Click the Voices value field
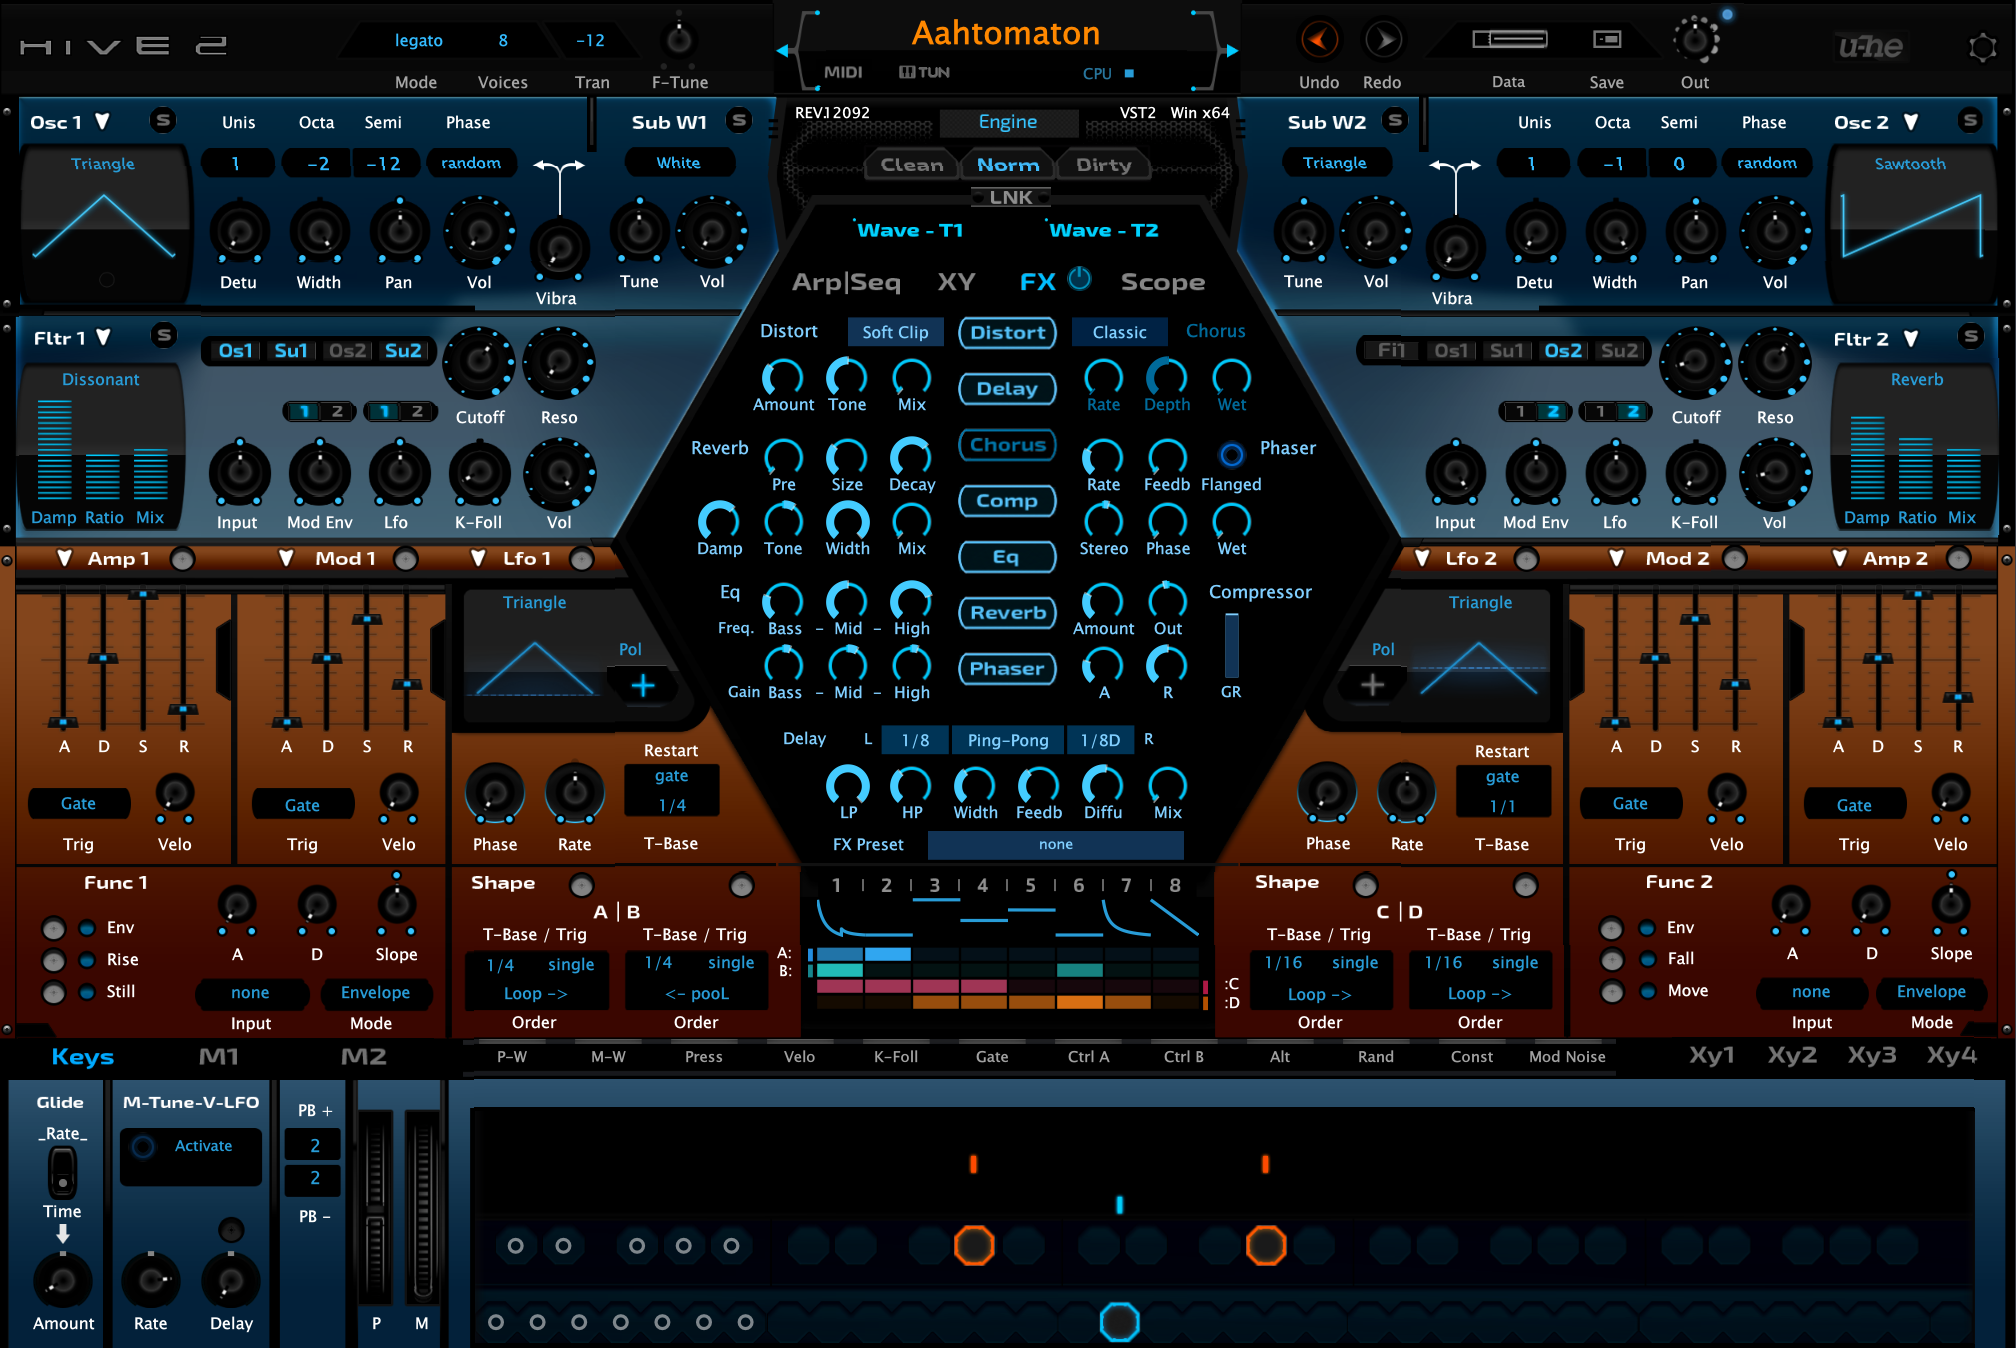The image size is (2016, 1348). [x=503, y=41]
